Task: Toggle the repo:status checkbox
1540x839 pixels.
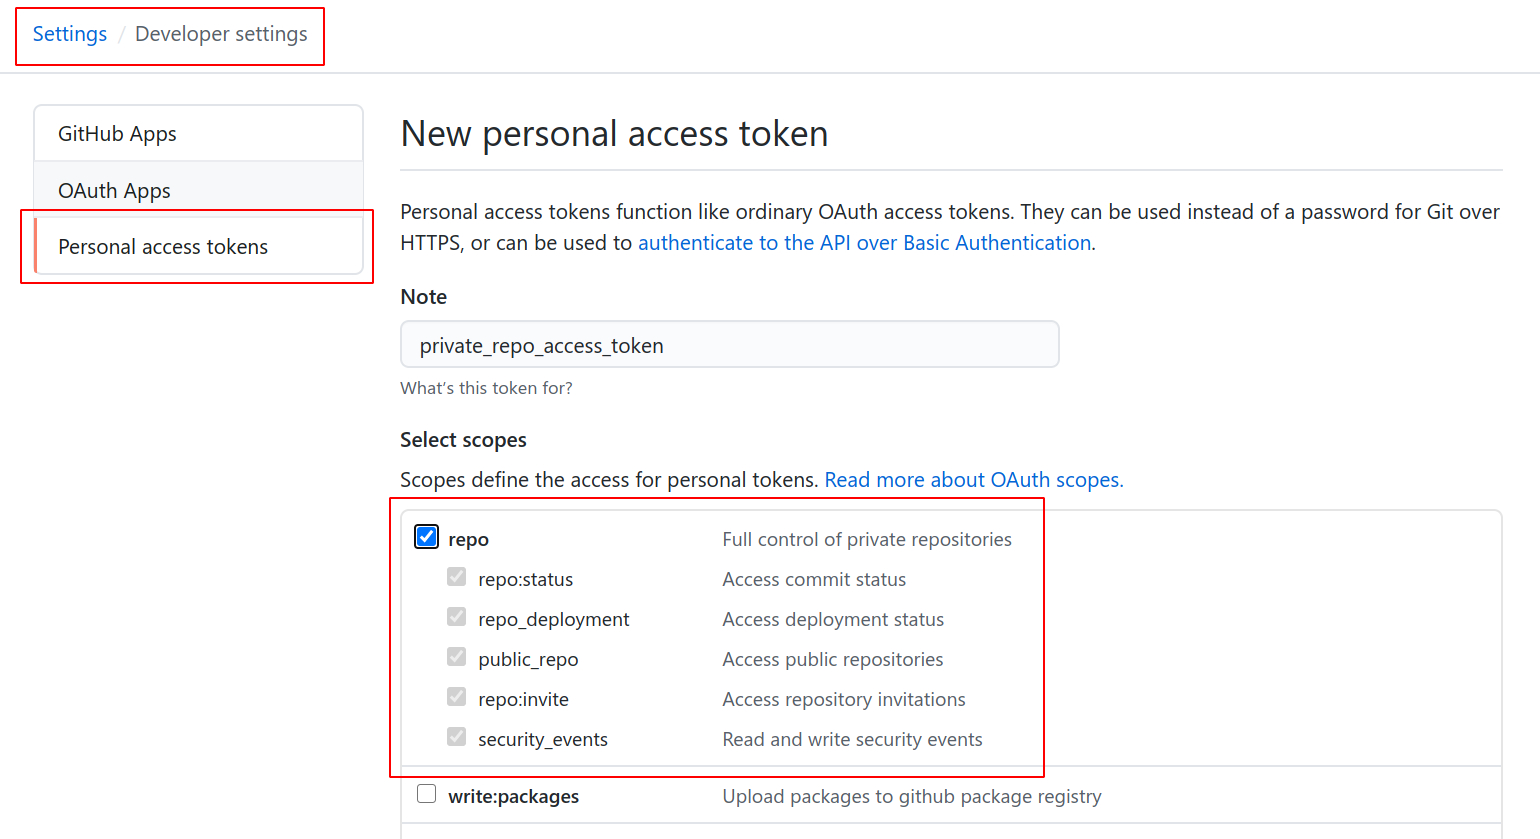Action: point(457,577)
